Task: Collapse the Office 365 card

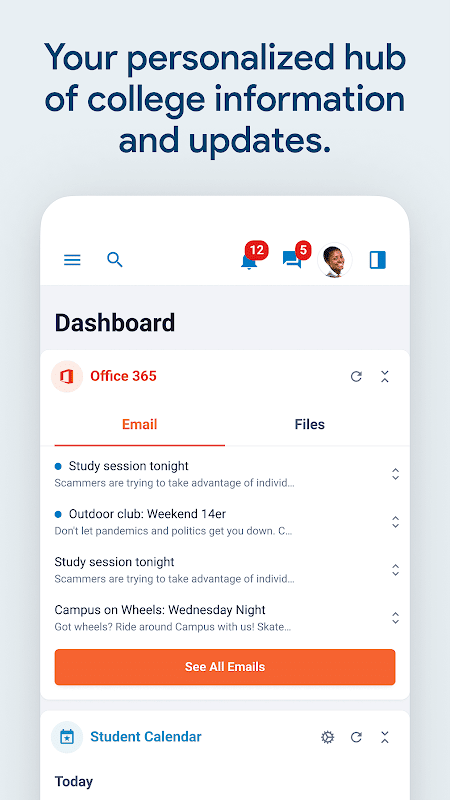Action: pos(385,377)
